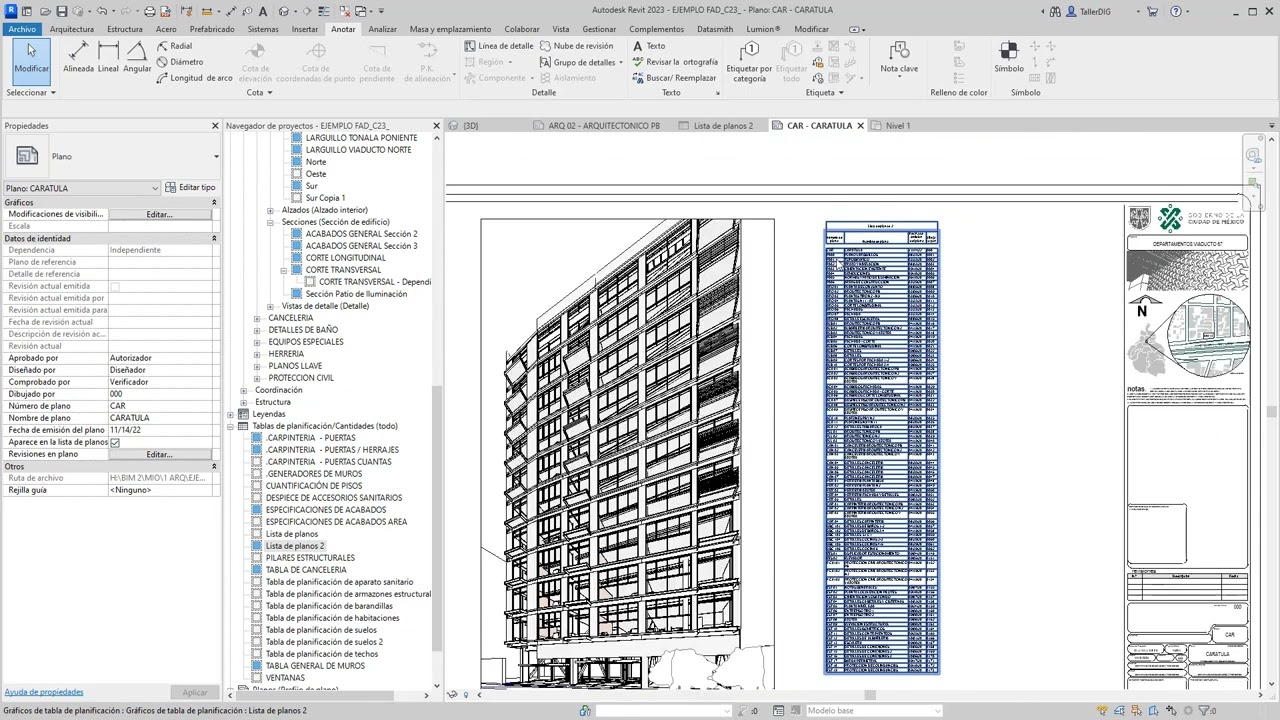The height and width of the screenshot is (720, 1280).
Task: Pick the Nube de revisión tool
Action: (x=576, y=46)
